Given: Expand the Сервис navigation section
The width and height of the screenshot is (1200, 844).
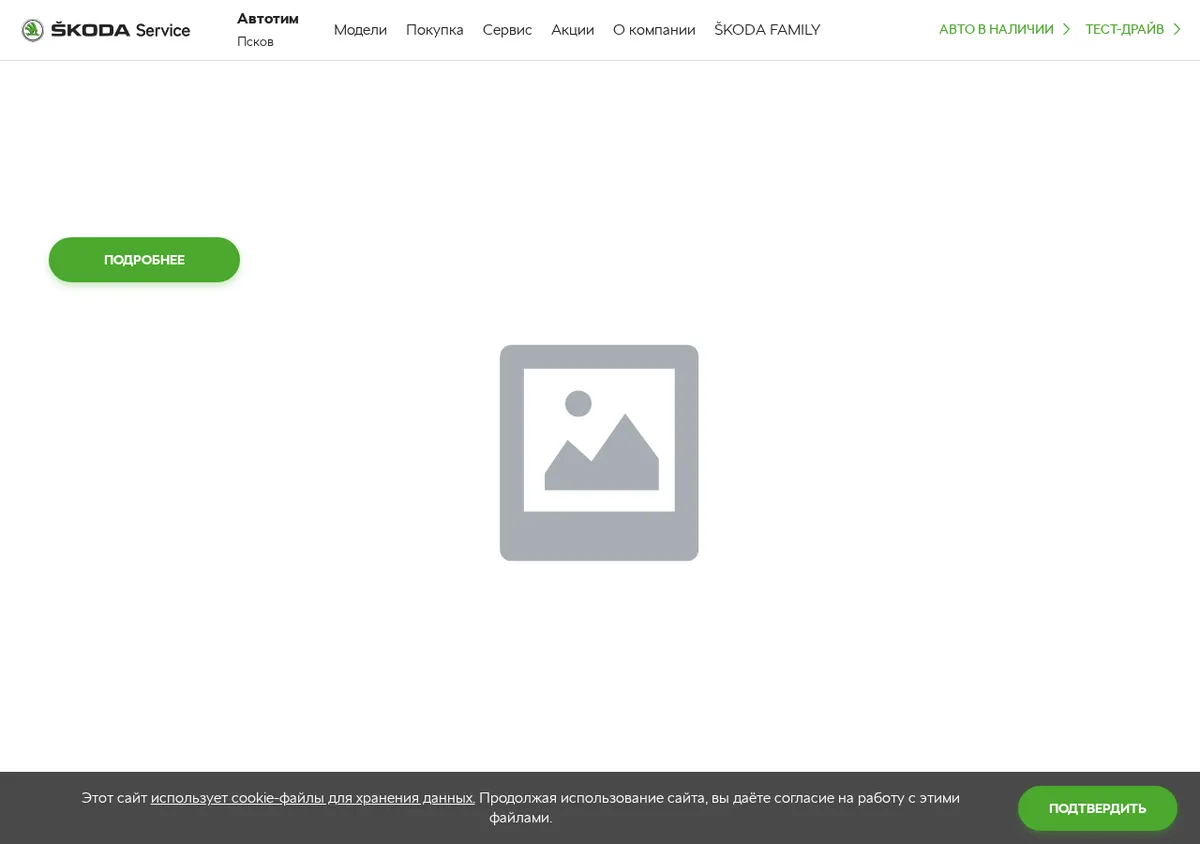Looking at the screenshot, I should (507, 30).
